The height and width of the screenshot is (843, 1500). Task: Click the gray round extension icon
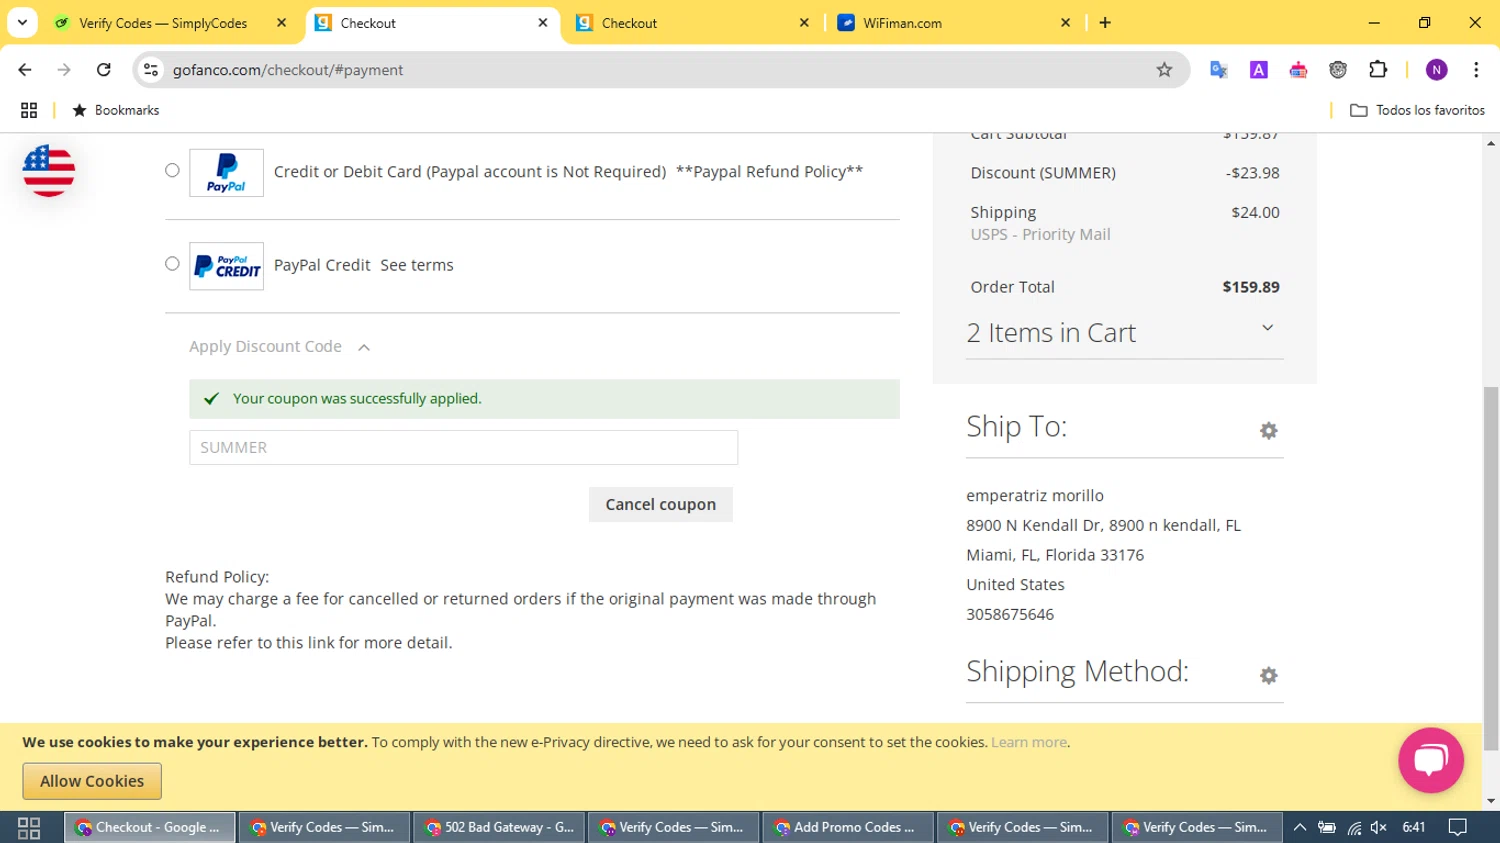1338,70
